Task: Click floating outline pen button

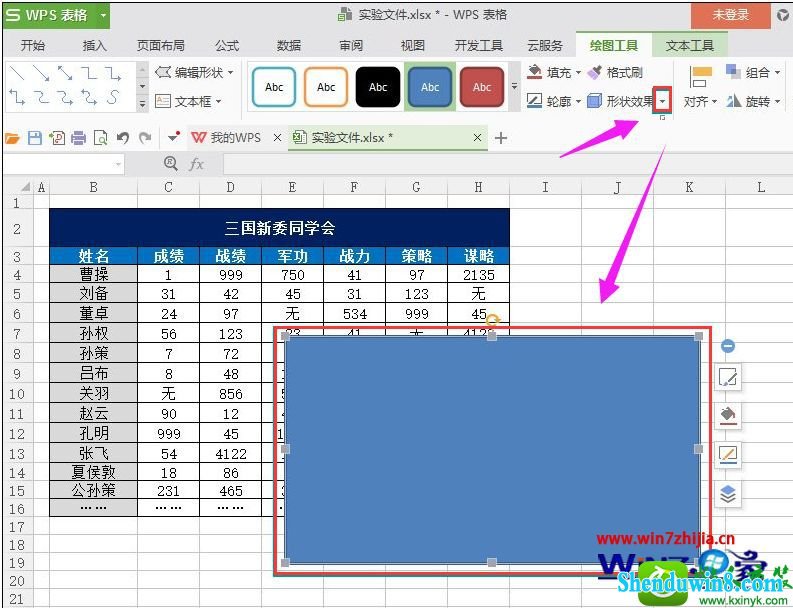Action: [728, 455]
